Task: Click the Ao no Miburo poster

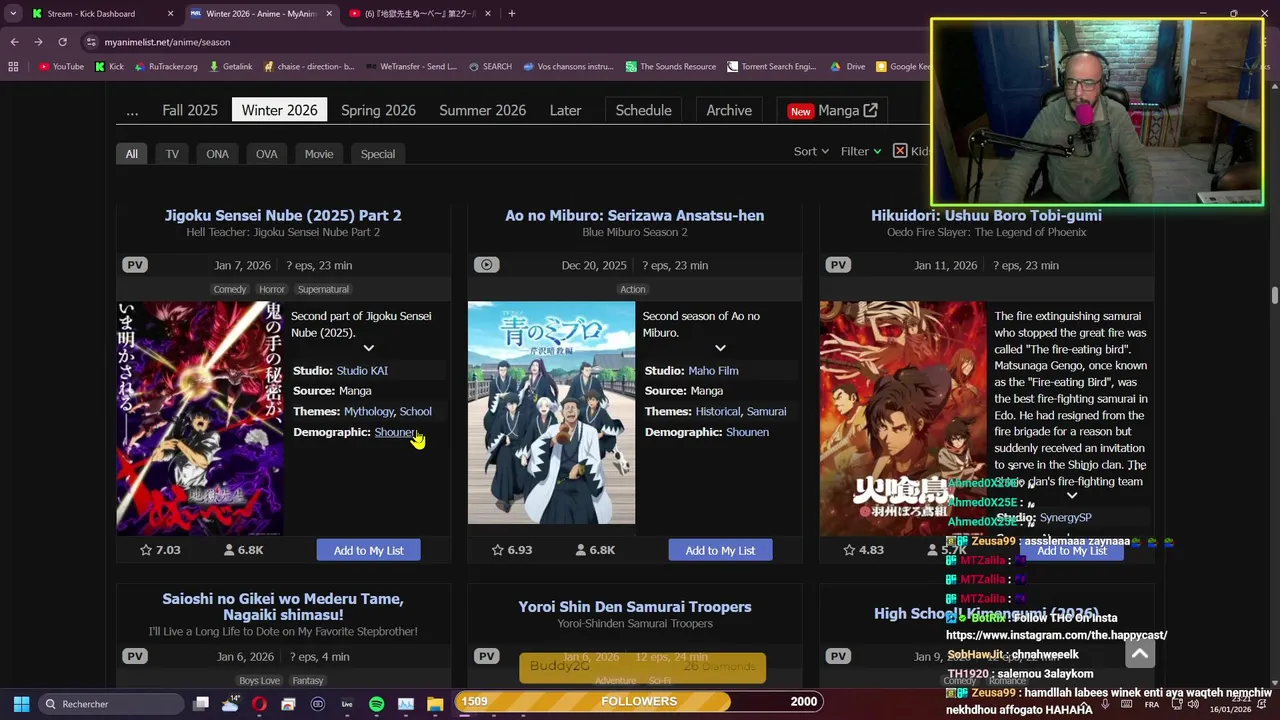Action: 551,413
